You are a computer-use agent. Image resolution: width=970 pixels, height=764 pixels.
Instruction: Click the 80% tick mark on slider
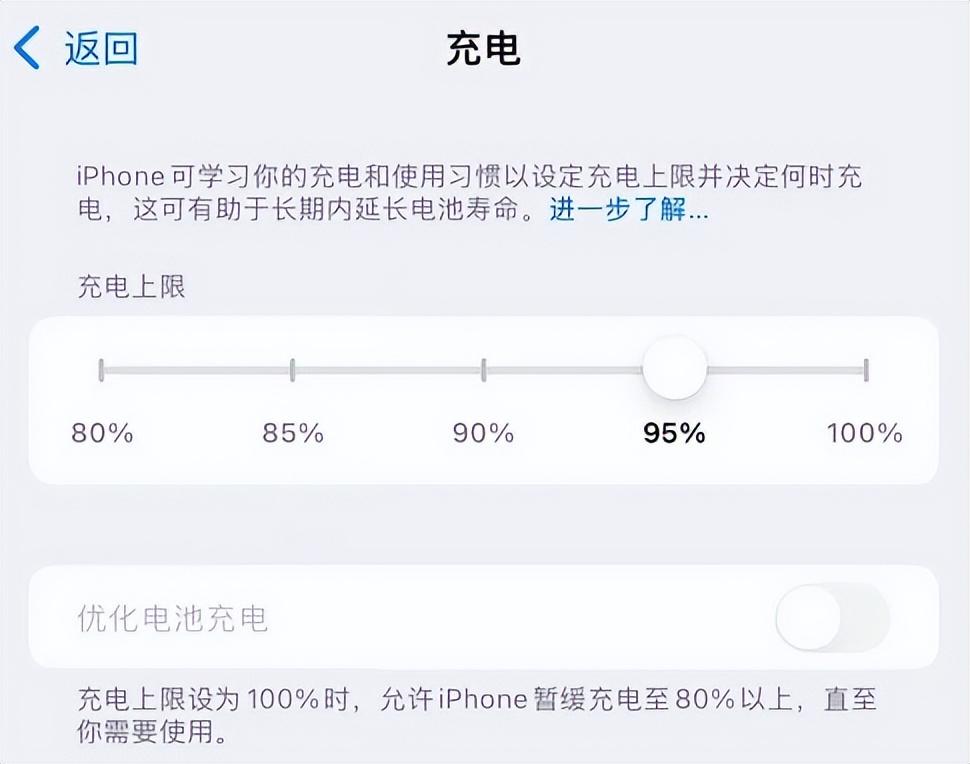pos(101,370)
